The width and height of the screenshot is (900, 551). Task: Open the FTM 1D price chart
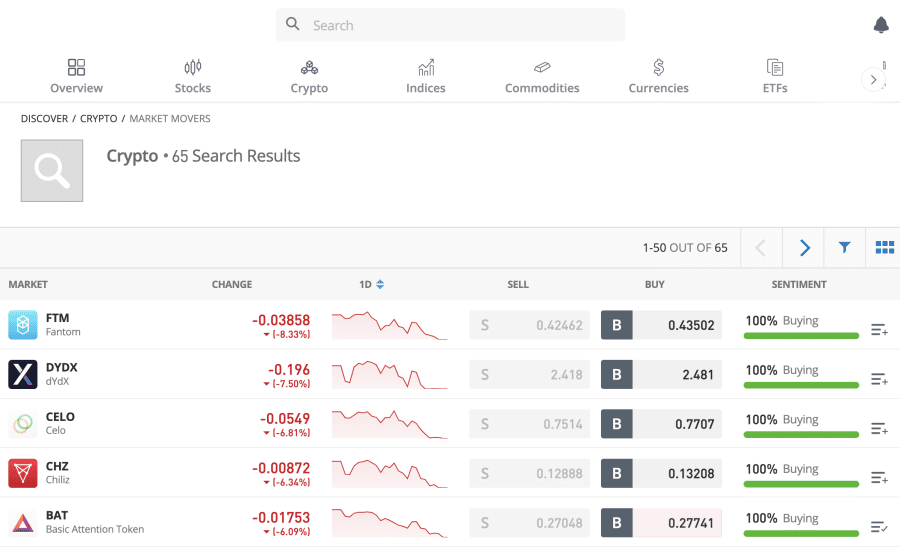[x=389, y=325]
